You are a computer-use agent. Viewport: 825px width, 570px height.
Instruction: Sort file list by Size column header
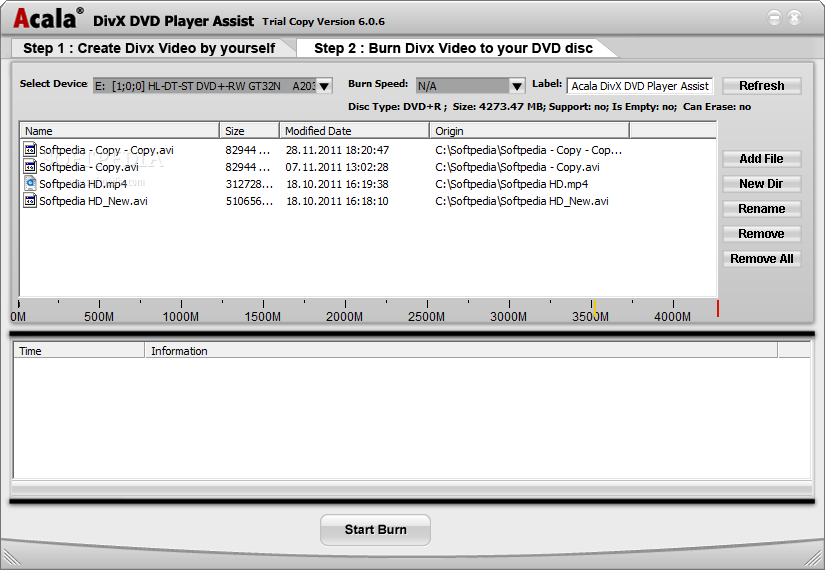pos(249,131)
